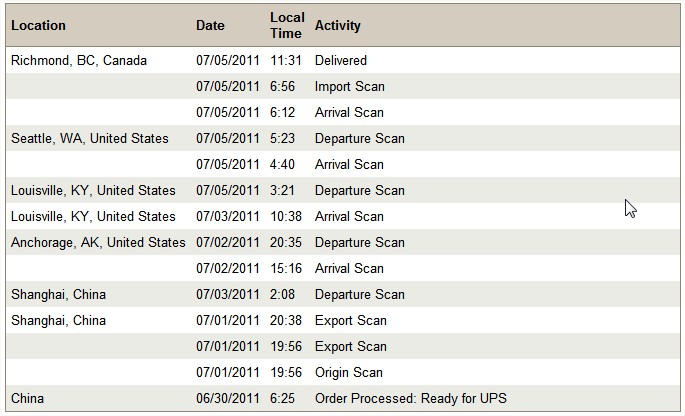This screenshot has height=416, width=685.
Task: Click the Activity column header
Action: pyautogui.click(x=338, y=25)
